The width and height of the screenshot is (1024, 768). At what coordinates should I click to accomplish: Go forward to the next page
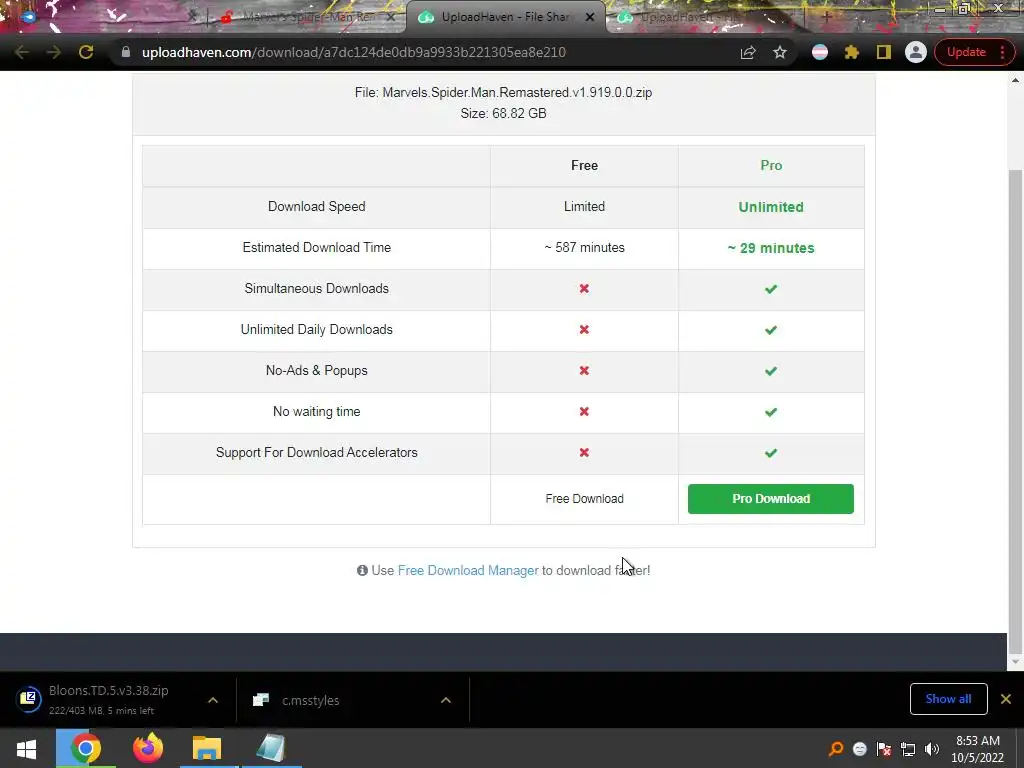point(54,52)
